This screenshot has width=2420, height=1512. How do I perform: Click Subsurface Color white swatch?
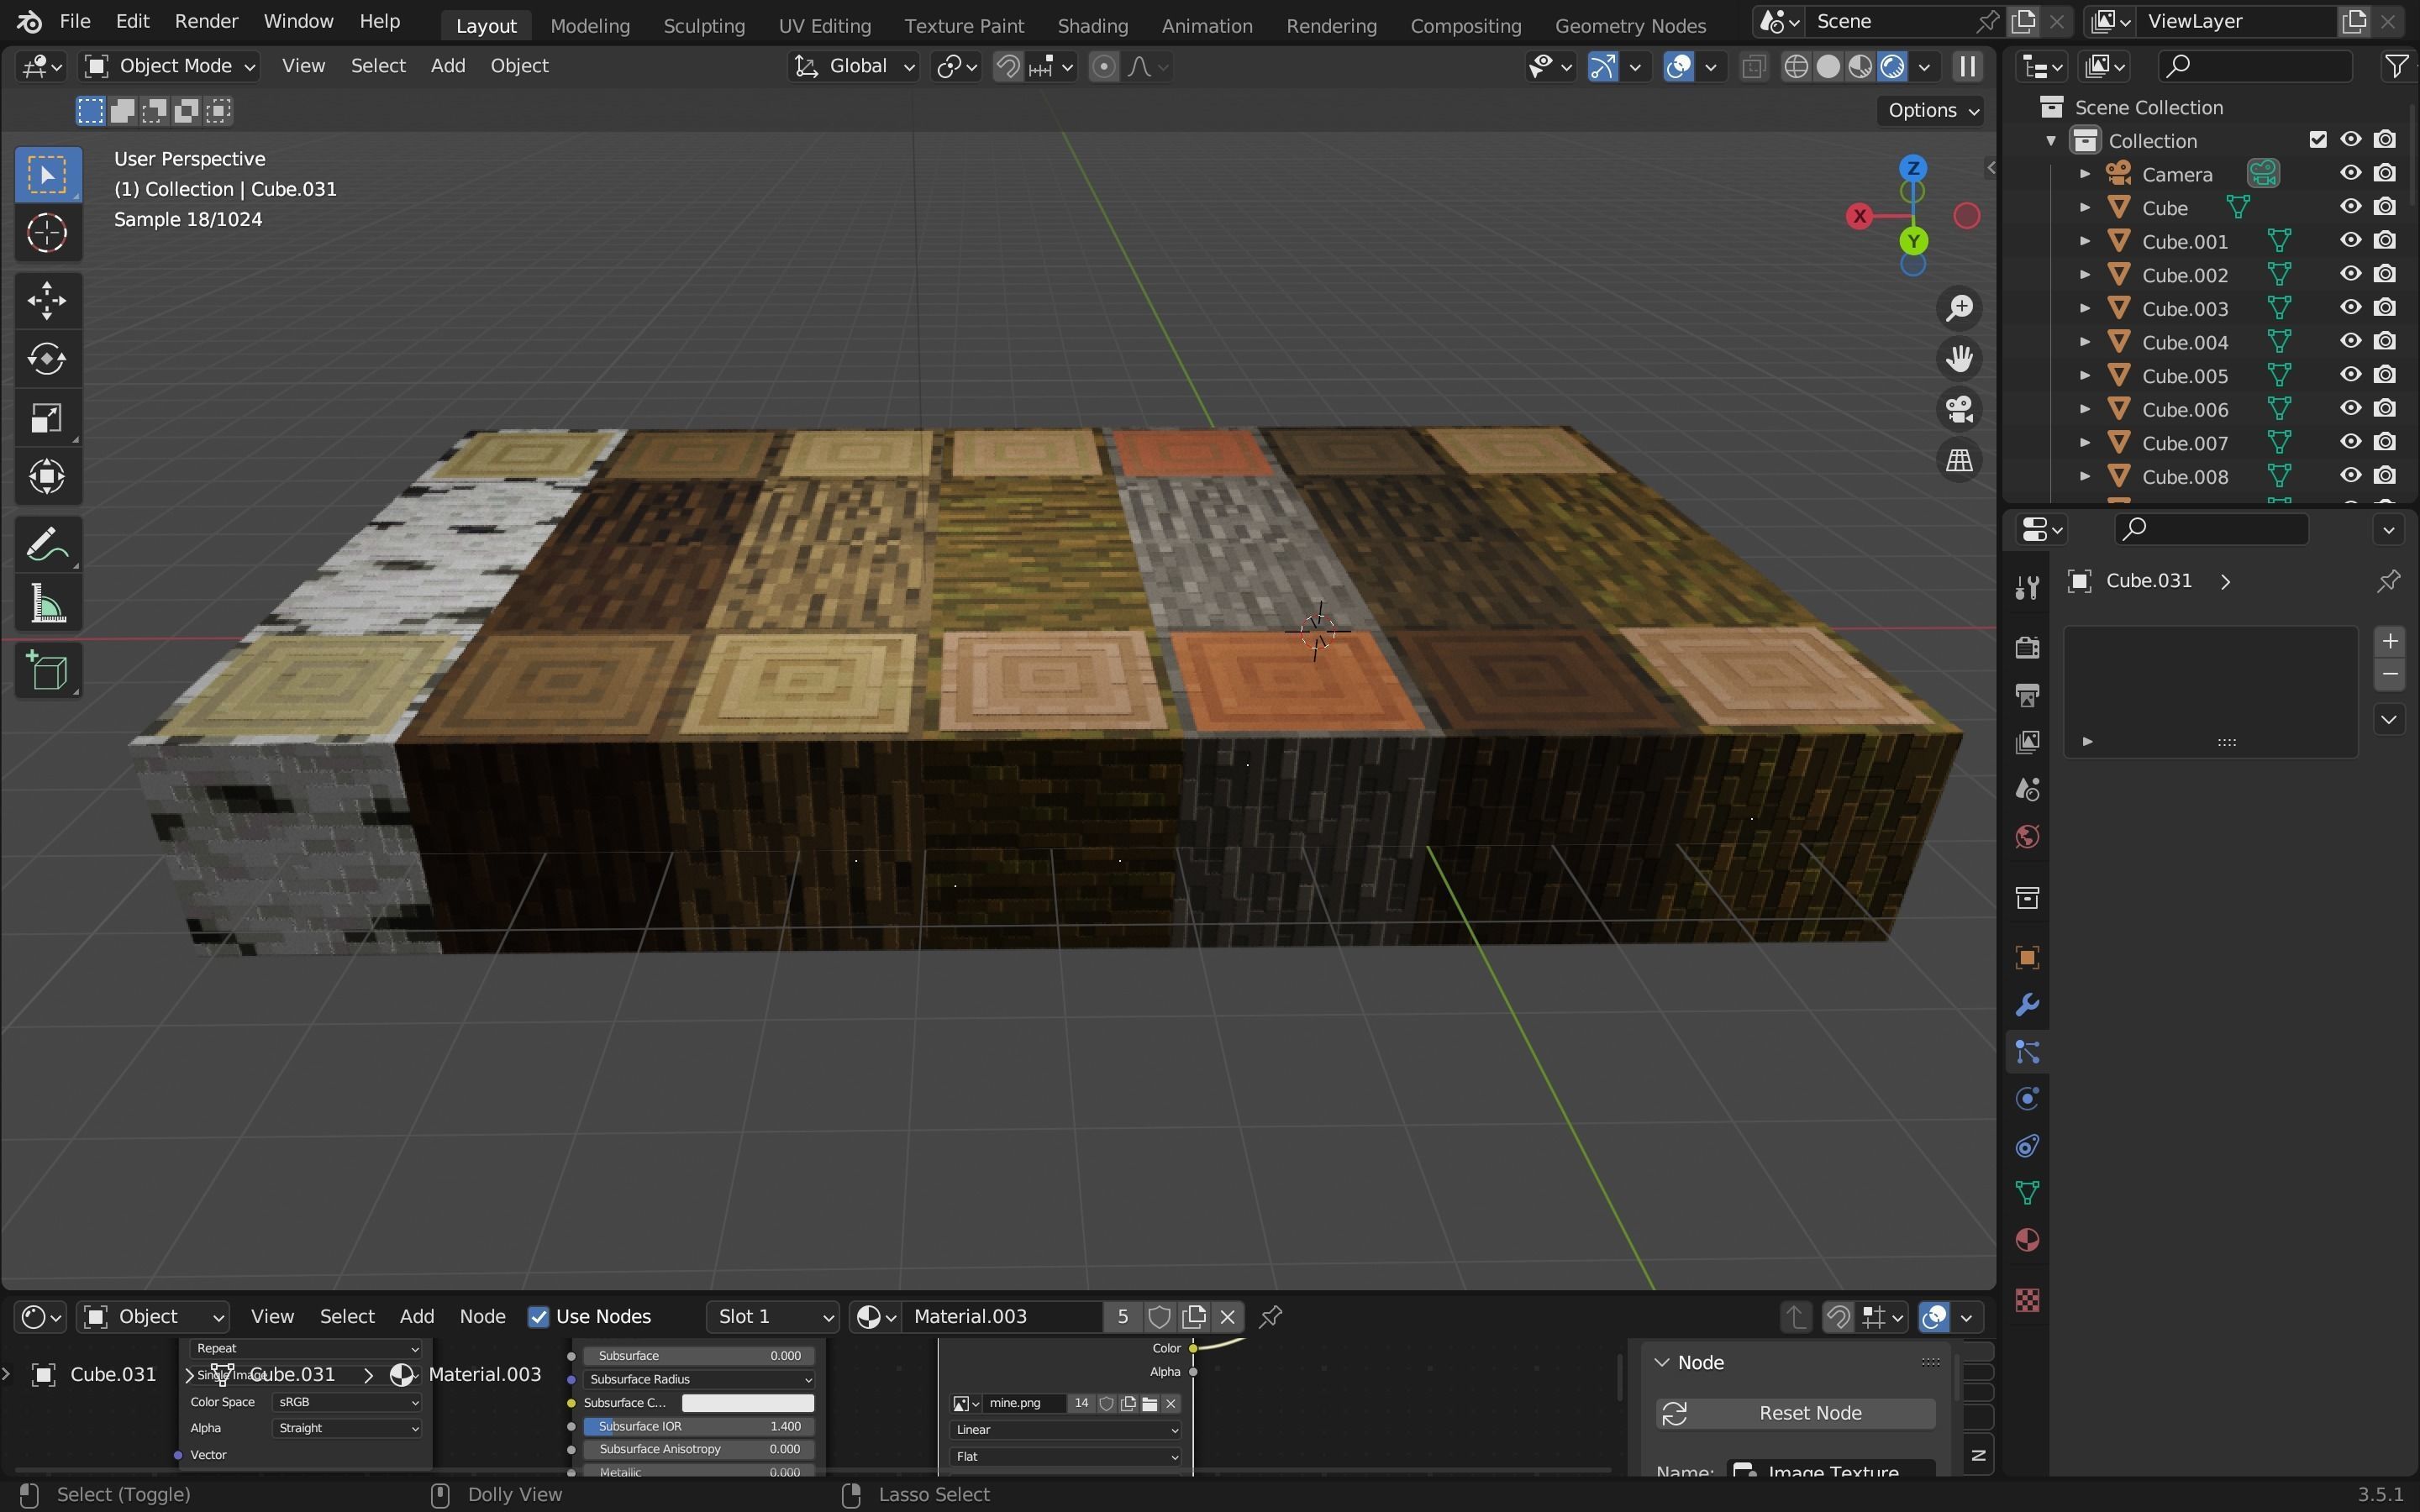pos(747,1402)
